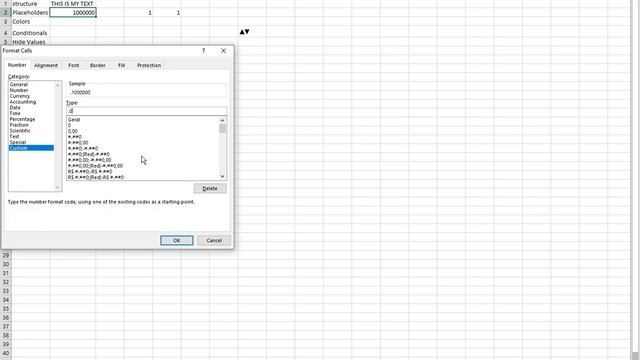Select the THIS IS MY TEXT cell
Screen dimensions: 640x360
tap(73, 4)
